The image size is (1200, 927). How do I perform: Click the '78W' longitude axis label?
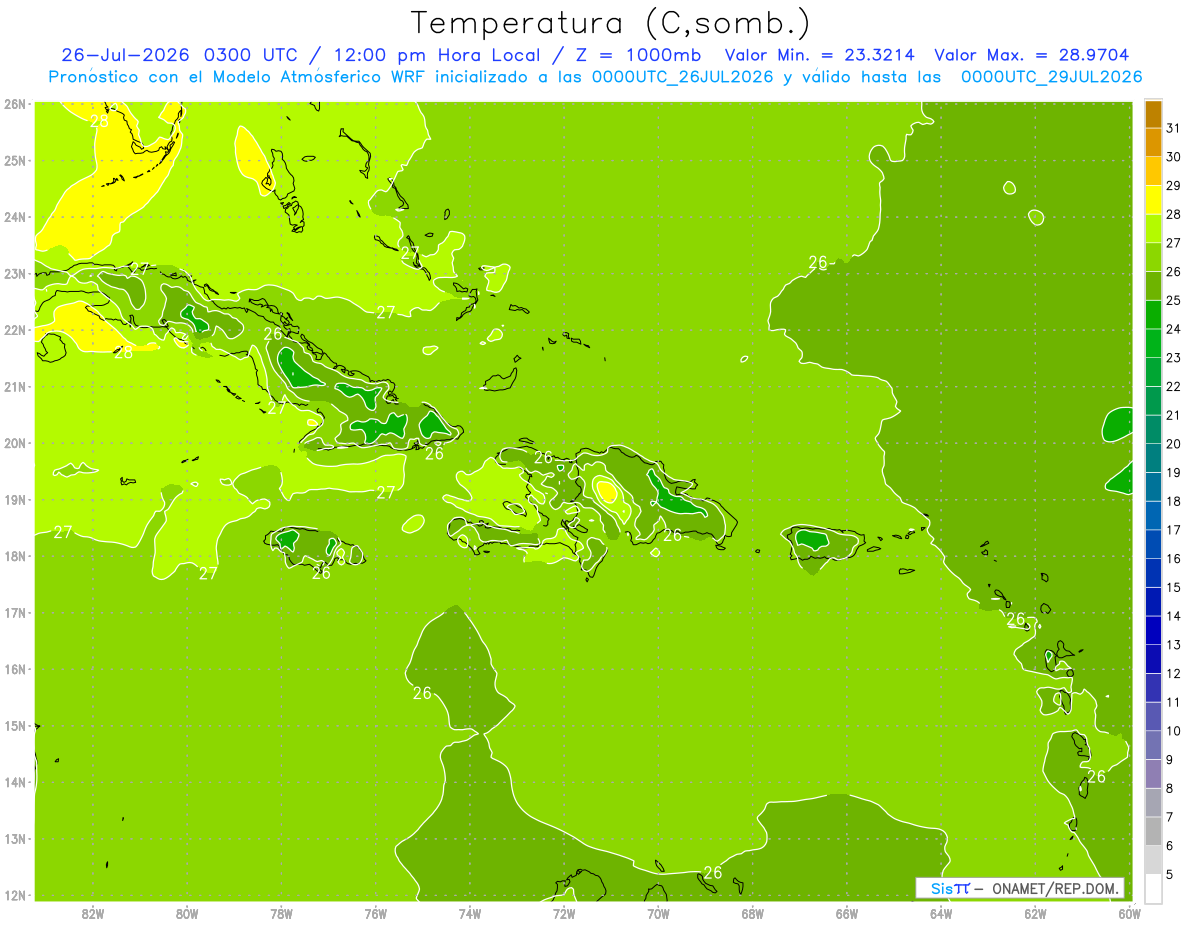[x=281, y=913]
